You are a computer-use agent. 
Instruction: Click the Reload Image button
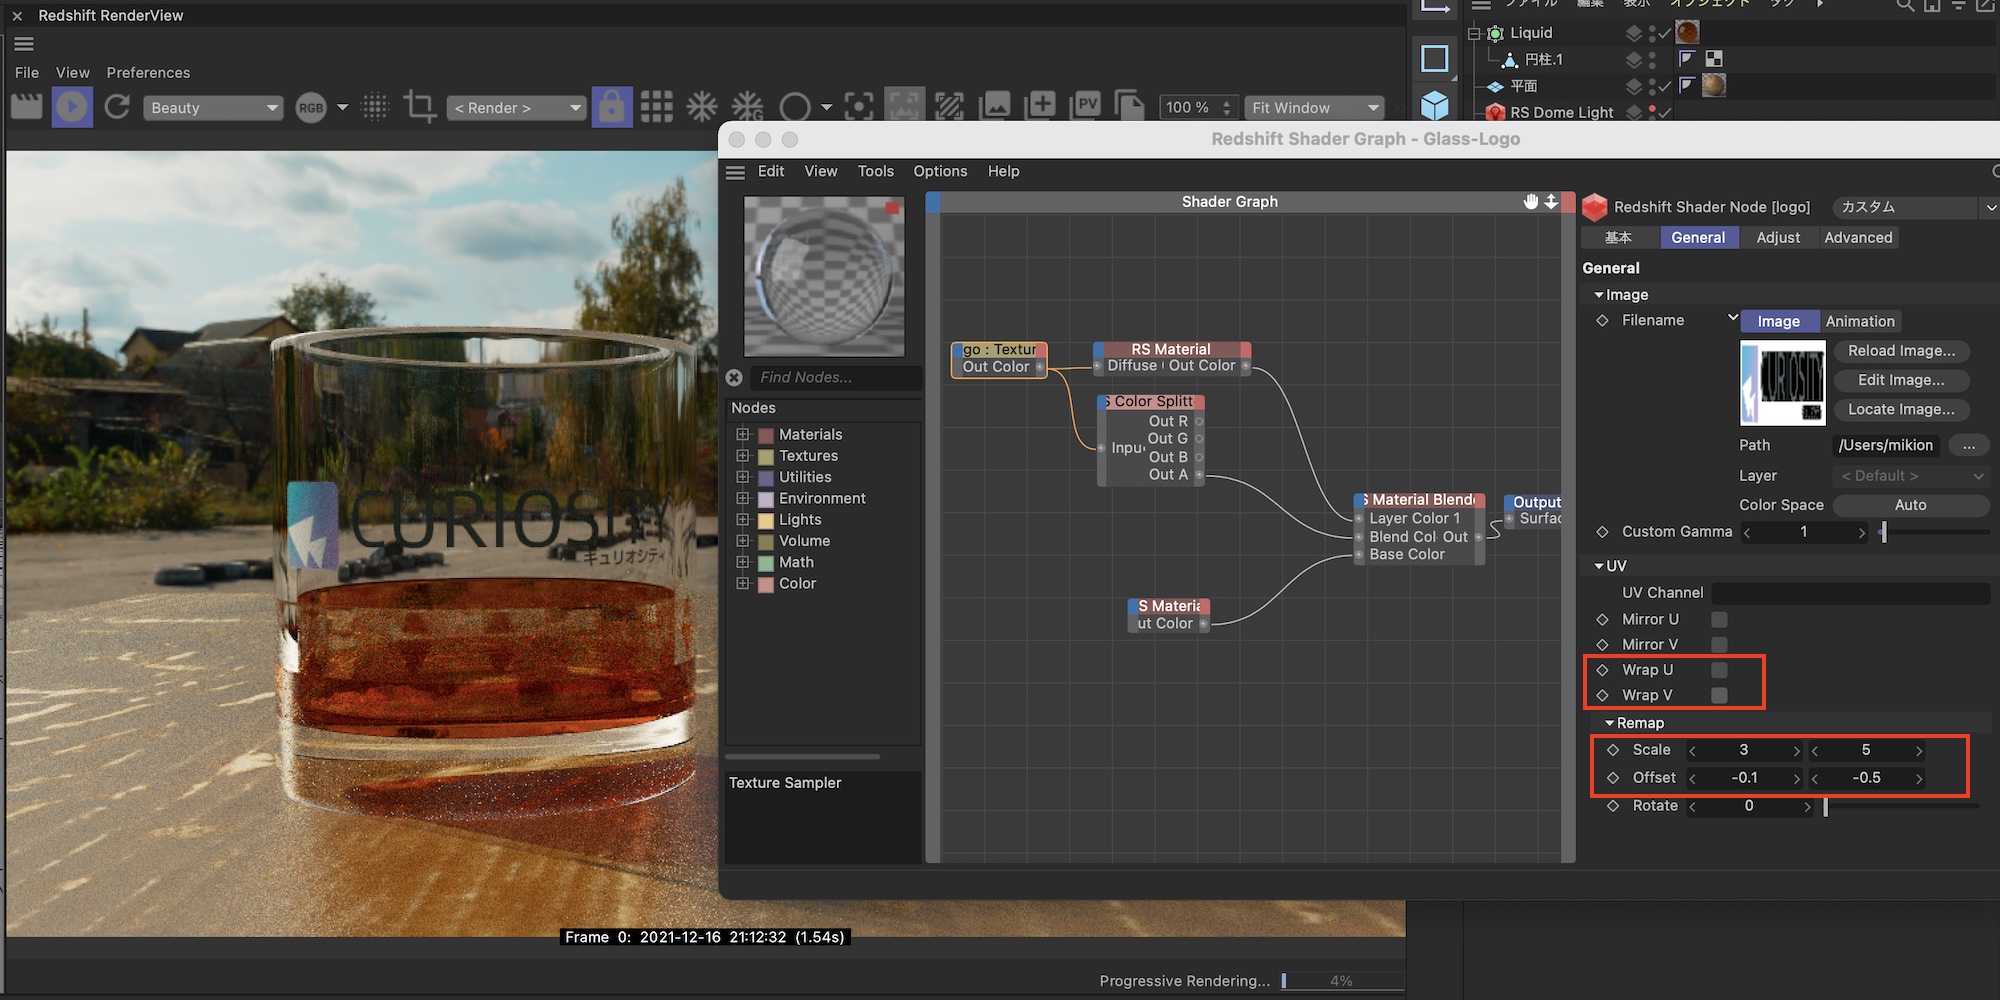pyautogui.click(x=1900, y=351)
